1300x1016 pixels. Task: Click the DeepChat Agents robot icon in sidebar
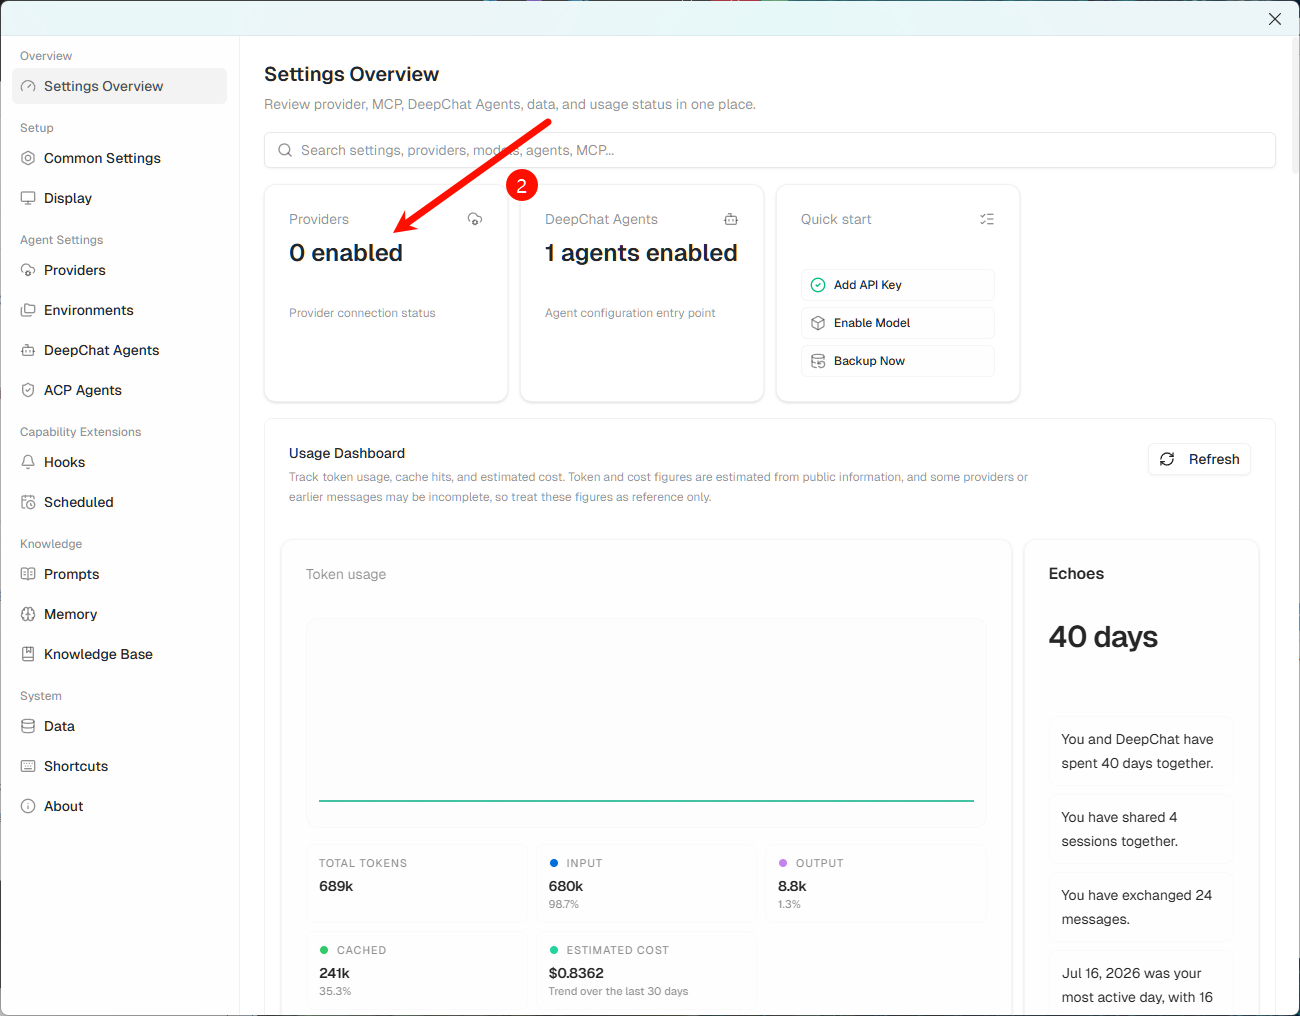[28, 350]
